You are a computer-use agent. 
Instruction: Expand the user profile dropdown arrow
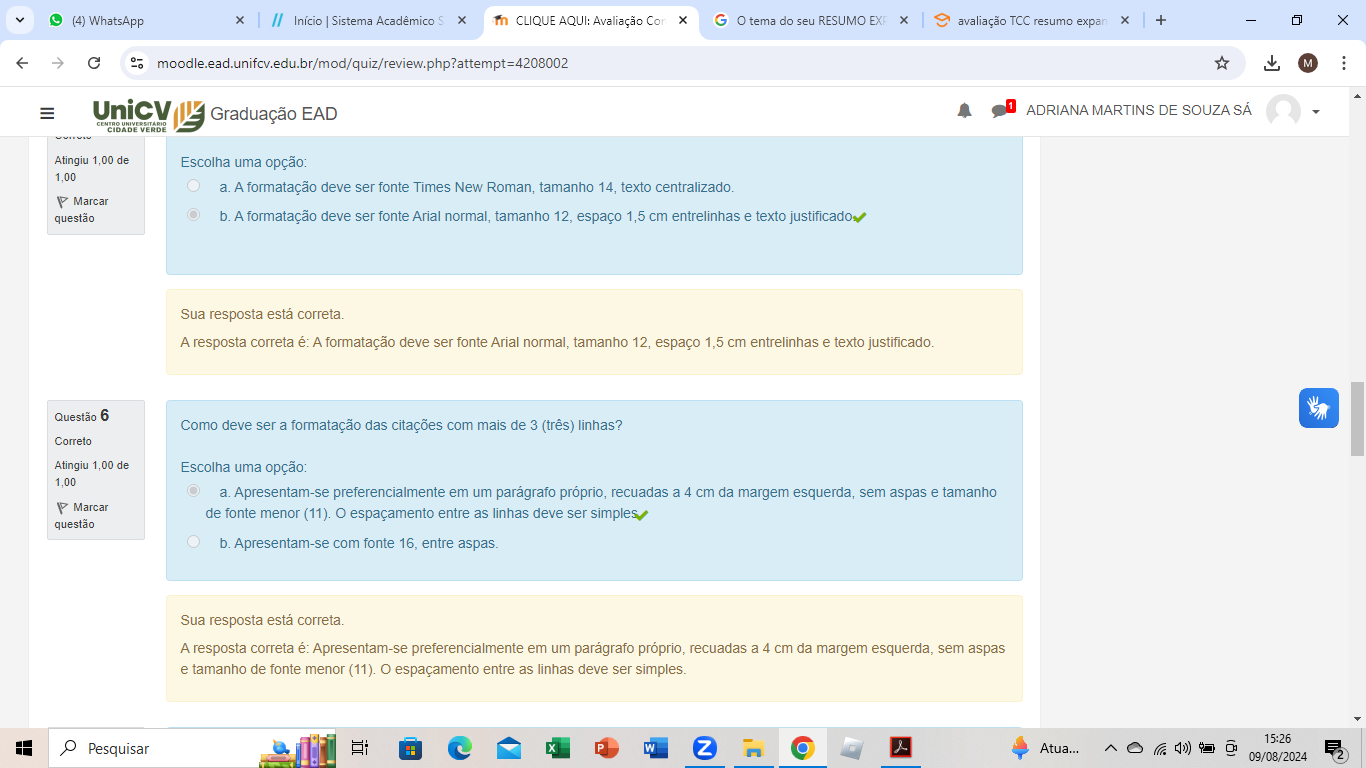pyautogui.click(x=1316, y=112)
